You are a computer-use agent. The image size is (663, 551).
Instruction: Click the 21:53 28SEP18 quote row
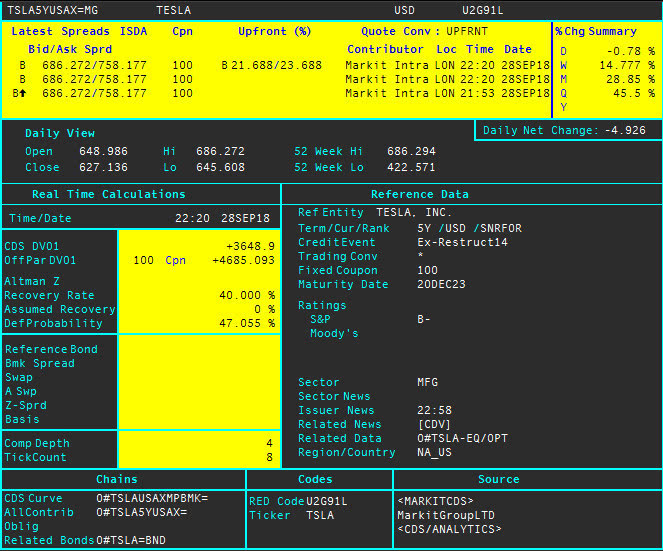point(279,93)
